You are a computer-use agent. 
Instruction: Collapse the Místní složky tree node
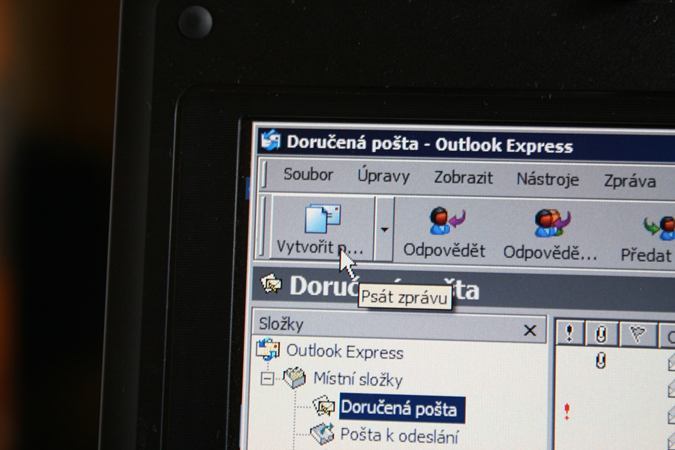point(267,379)
